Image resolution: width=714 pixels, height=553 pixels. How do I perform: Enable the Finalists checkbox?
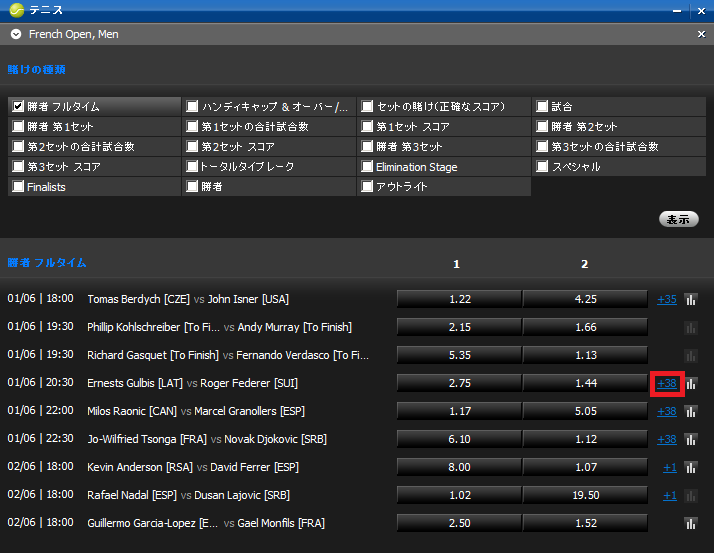click(18, 186)
